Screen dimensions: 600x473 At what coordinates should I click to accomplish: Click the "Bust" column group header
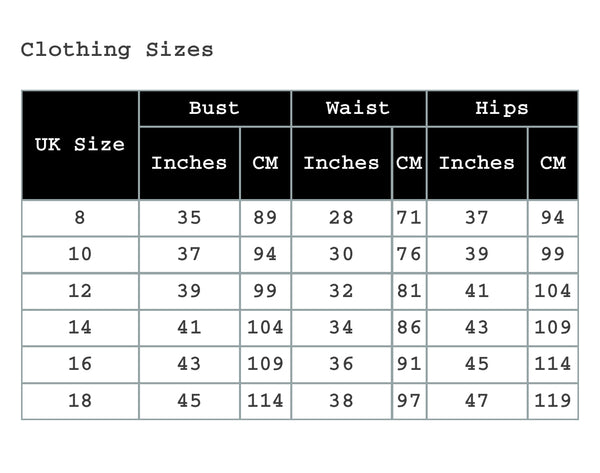click(214, 108)
